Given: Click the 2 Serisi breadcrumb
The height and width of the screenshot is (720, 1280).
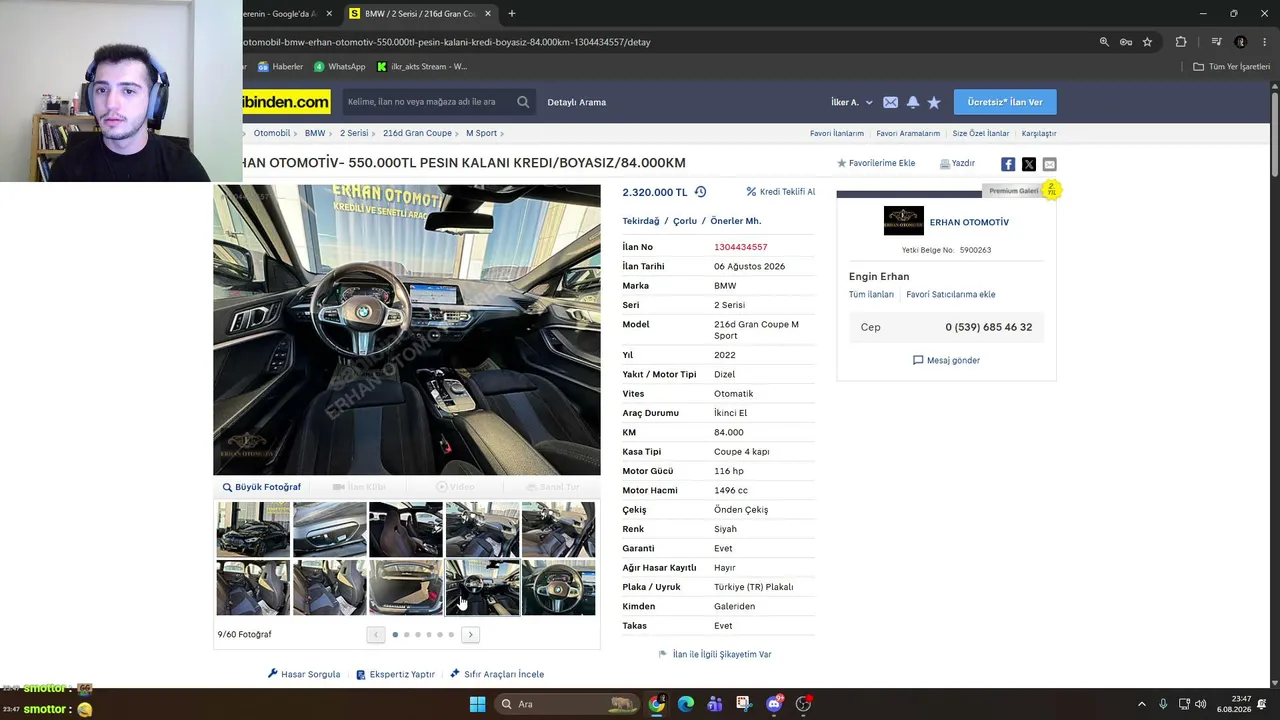Looking at the screenshot, I should [x=354, y=133].
